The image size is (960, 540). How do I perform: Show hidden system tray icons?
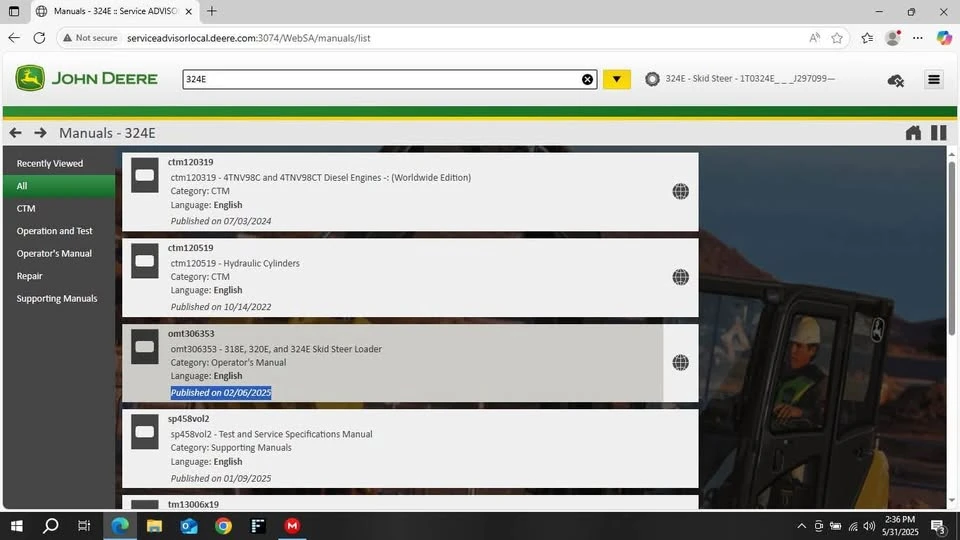pos(801,526)
